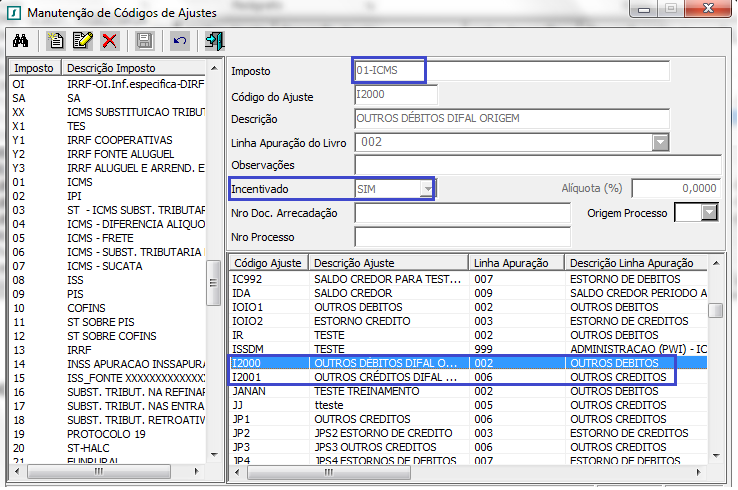Click the exit door icon
The width and height of the screenshot is (738, 490).
click(214, 41)
